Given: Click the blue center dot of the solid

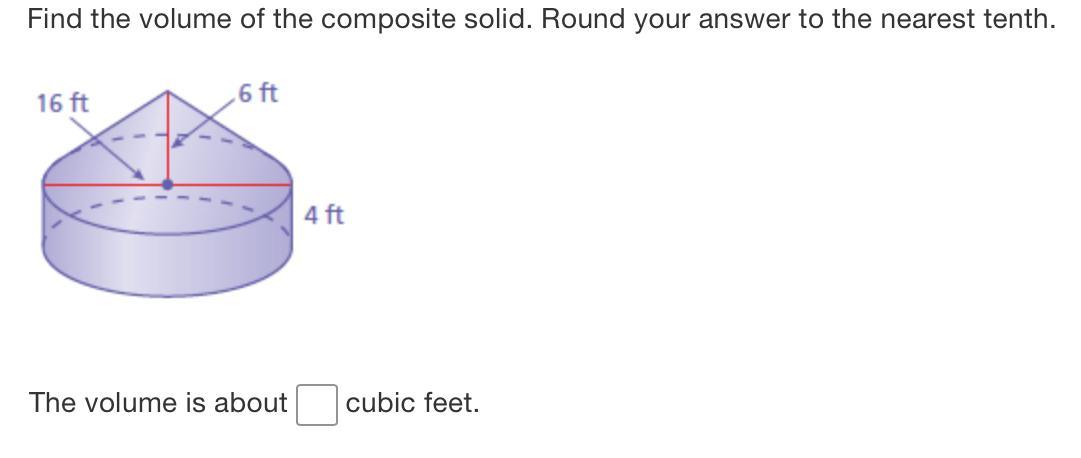Looking at the screenshot, I should coord(167,184).
